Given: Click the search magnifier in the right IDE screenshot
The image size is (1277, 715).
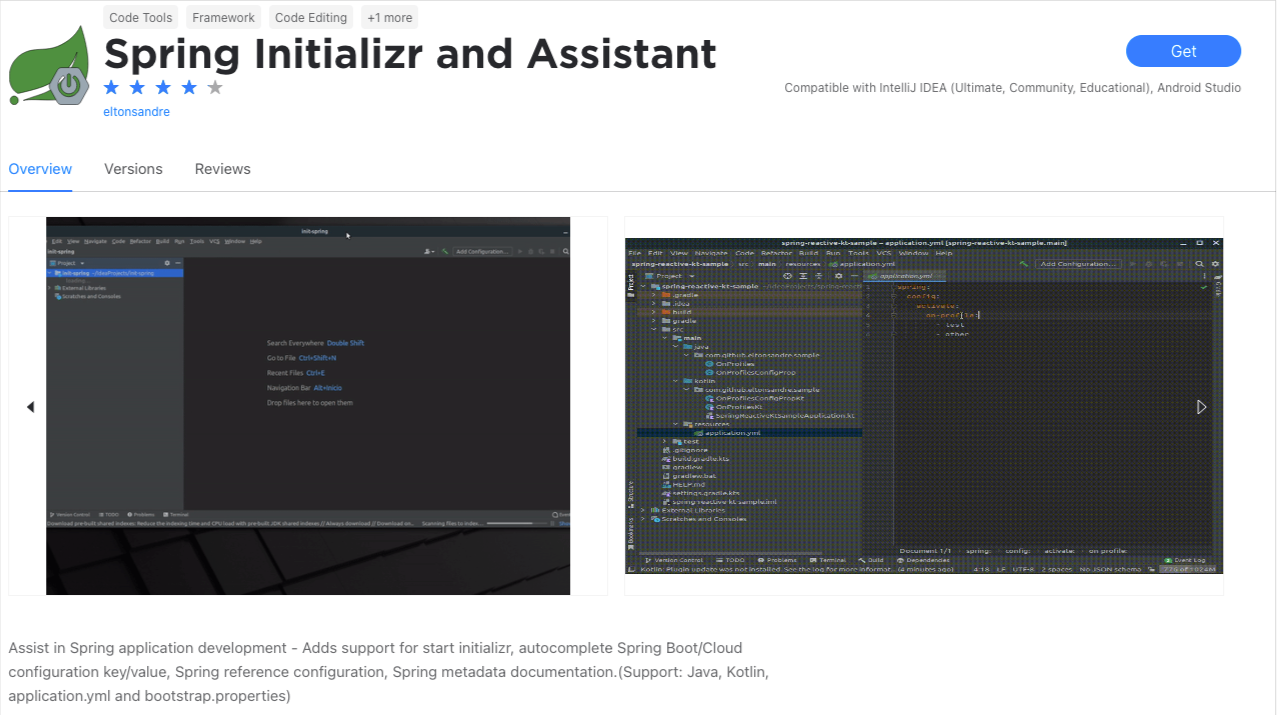Looking at the screenshot, I should coord(1199,264).
